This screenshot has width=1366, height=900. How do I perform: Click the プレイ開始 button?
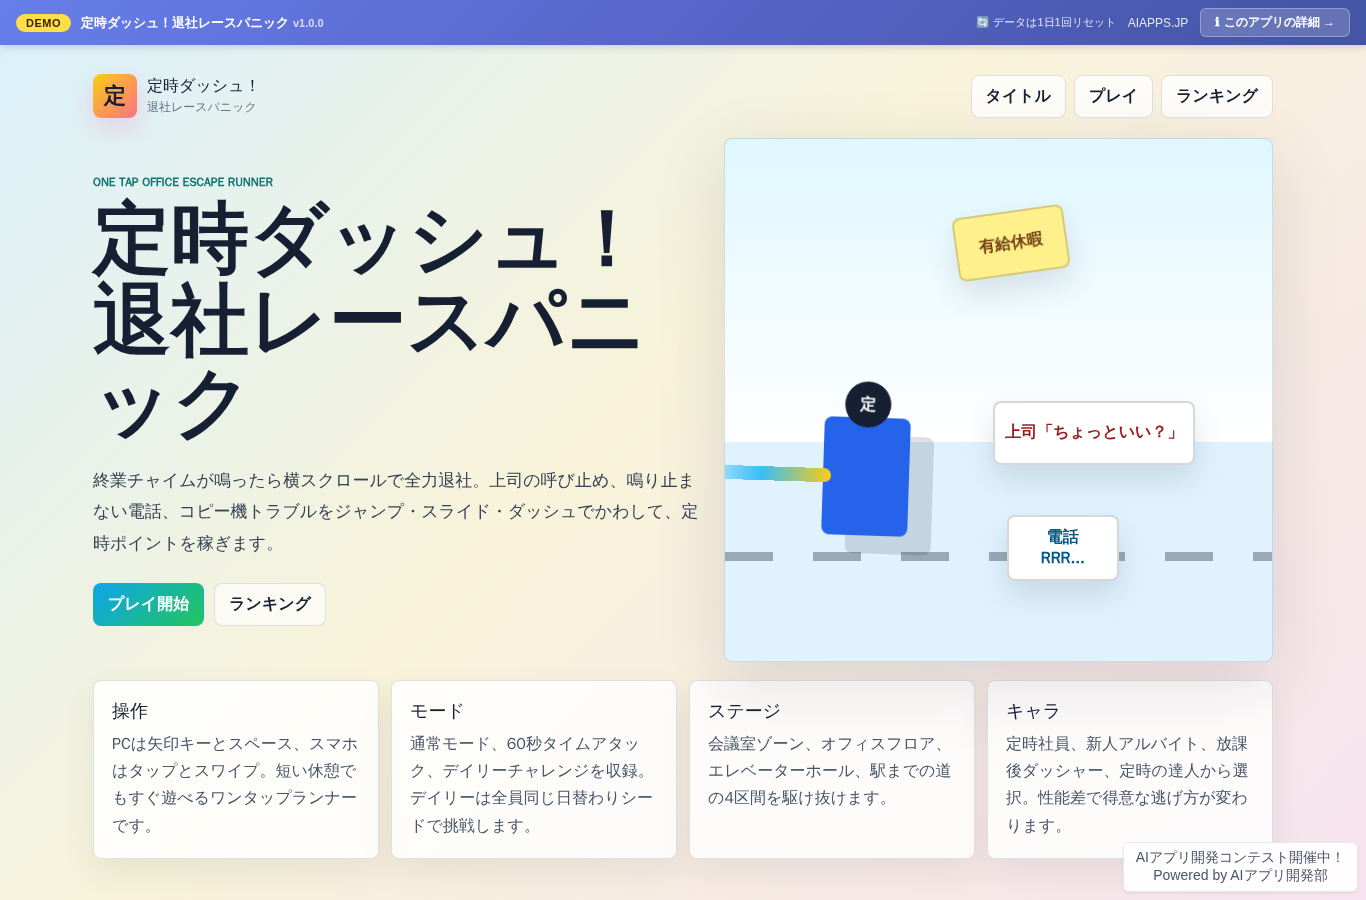(x=148, y=604)
